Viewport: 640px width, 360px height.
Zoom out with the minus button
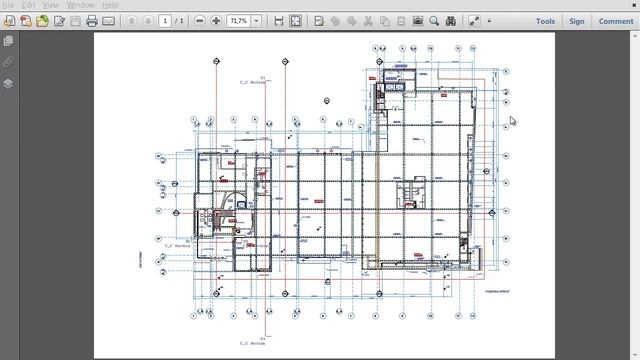[x=200, y=20]
